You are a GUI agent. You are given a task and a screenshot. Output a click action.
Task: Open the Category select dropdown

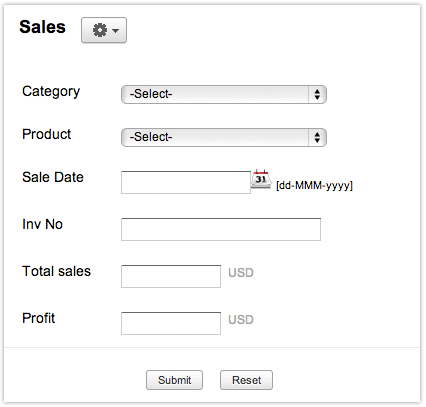(224, 94)
